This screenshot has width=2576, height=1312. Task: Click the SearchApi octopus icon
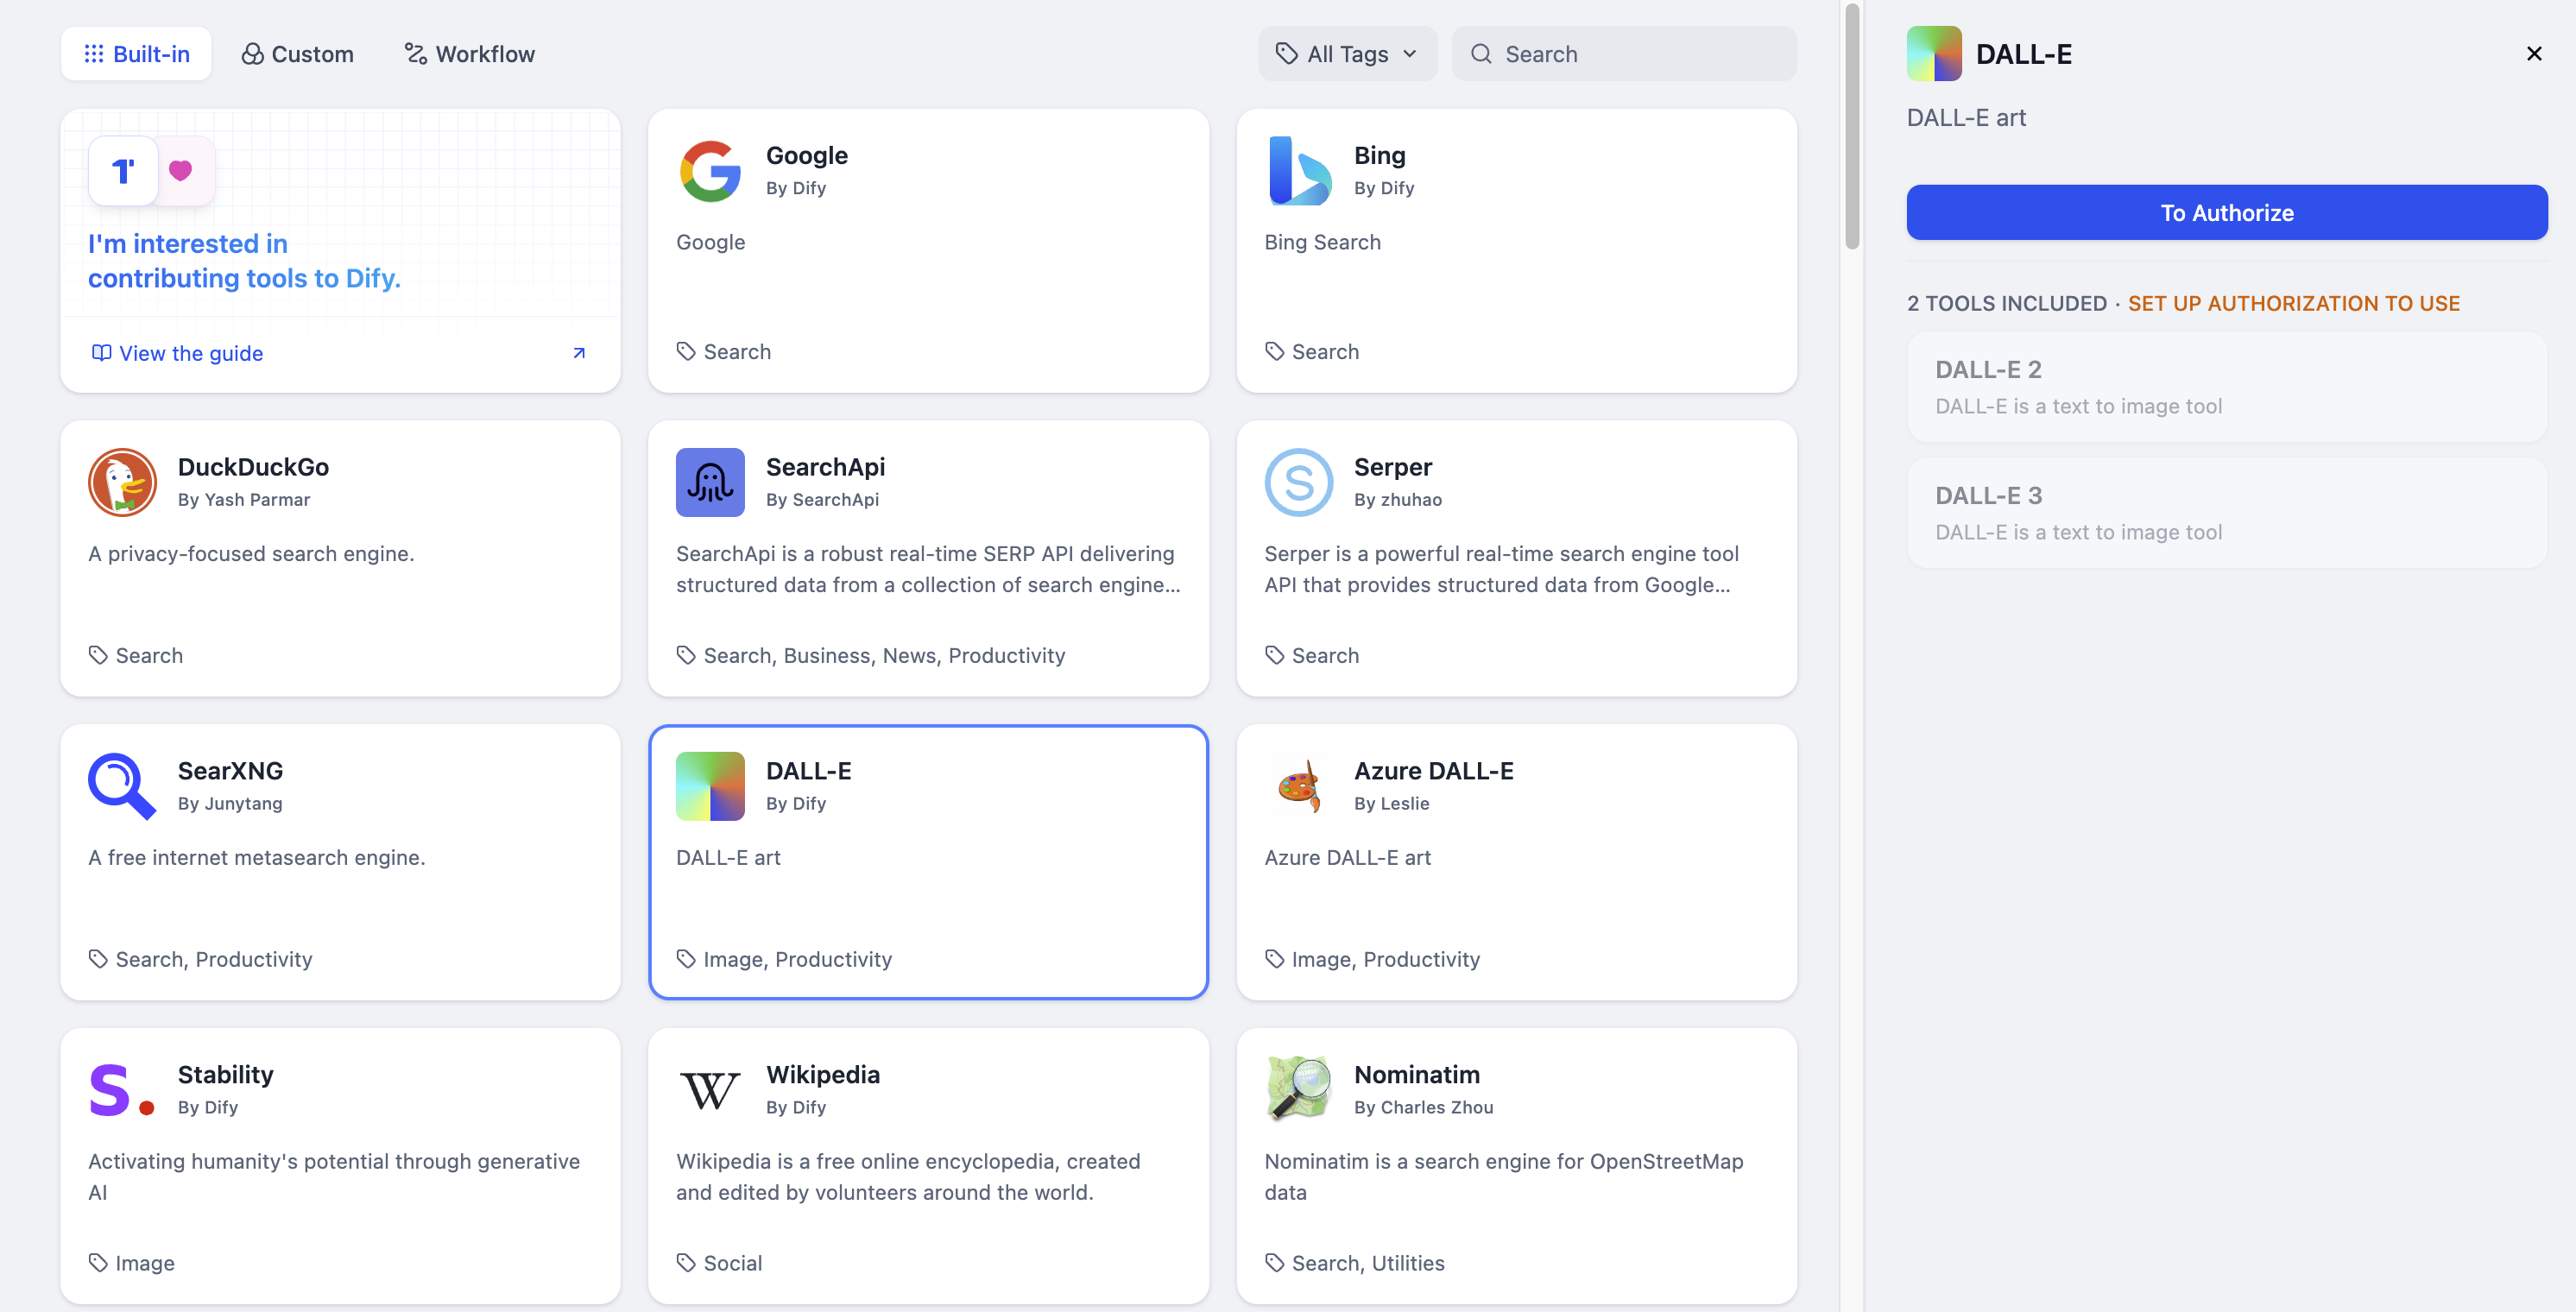point(710,482)
